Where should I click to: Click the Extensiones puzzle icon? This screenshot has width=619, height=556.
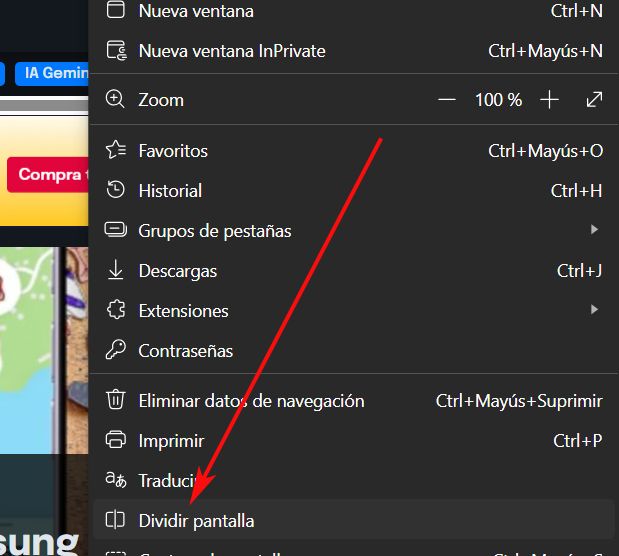(116, 310)
